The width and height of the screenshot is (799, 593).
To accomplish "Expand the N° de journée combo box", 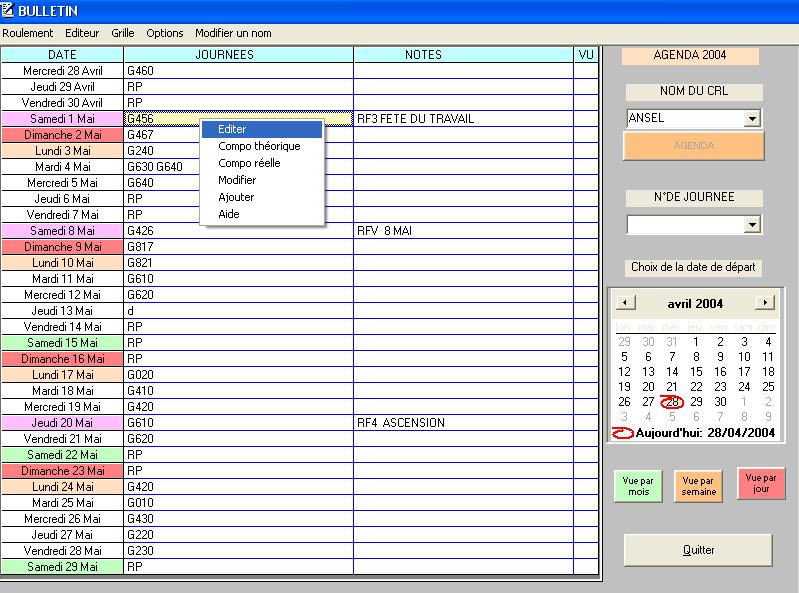I will [752, 225].
